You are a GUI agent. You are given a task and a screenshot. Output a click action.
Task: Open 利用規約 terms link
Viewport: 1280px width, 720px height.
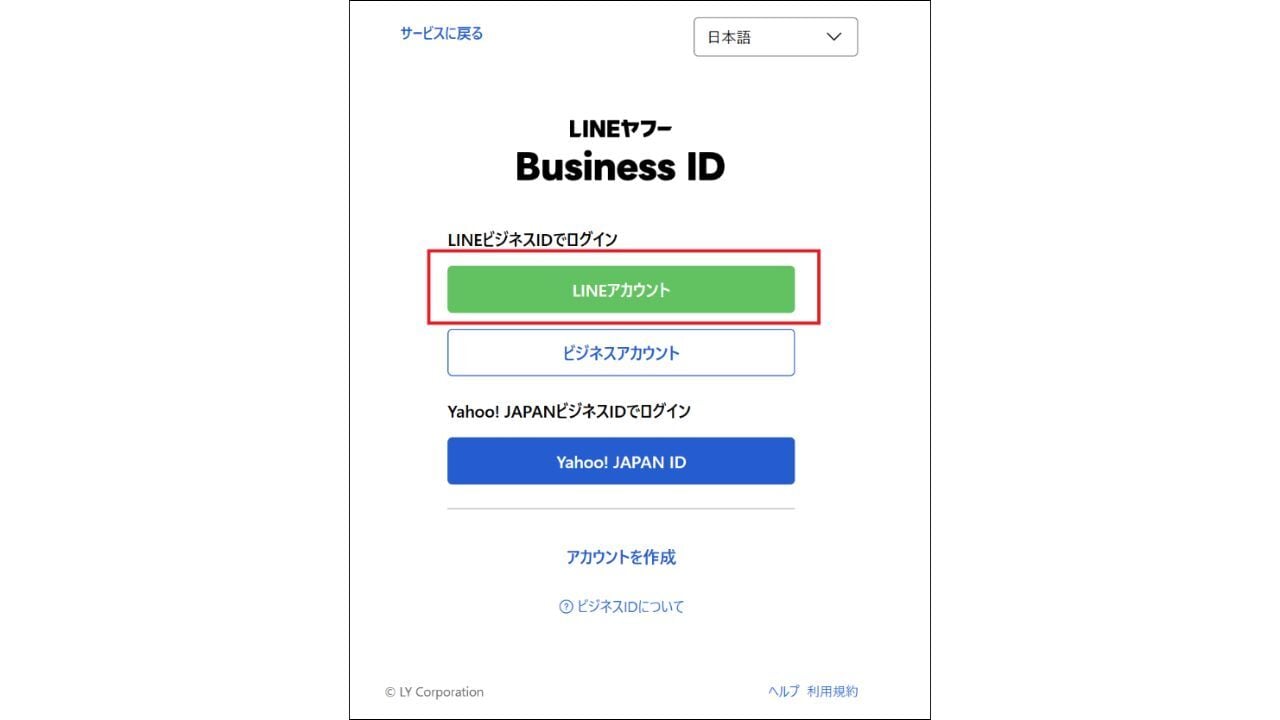832,692
